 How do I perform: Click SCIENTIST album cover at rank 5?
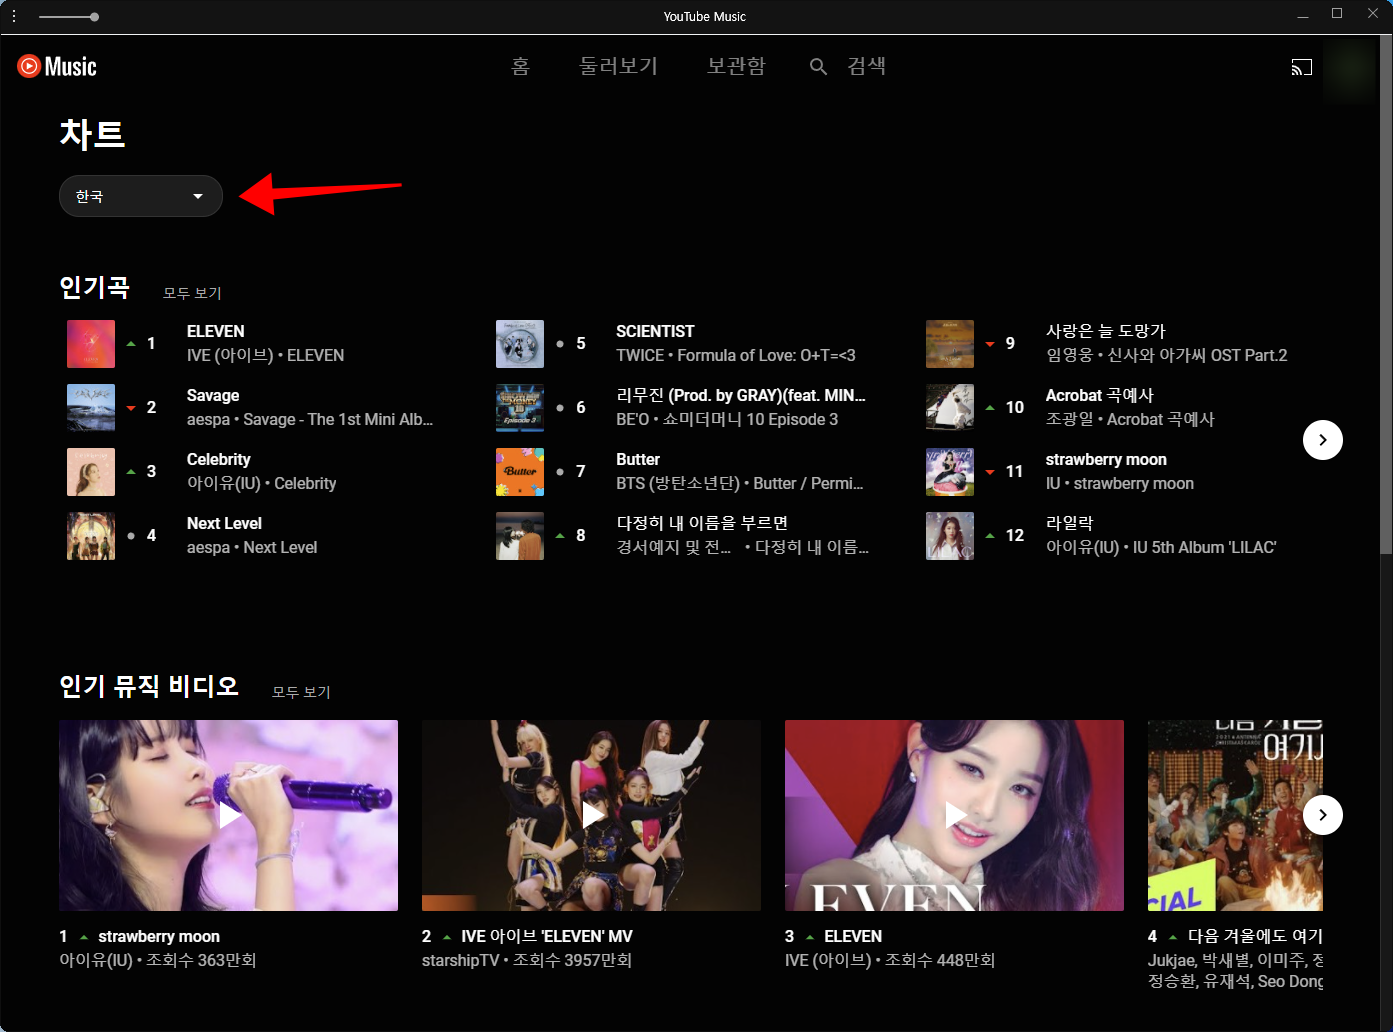520,344
